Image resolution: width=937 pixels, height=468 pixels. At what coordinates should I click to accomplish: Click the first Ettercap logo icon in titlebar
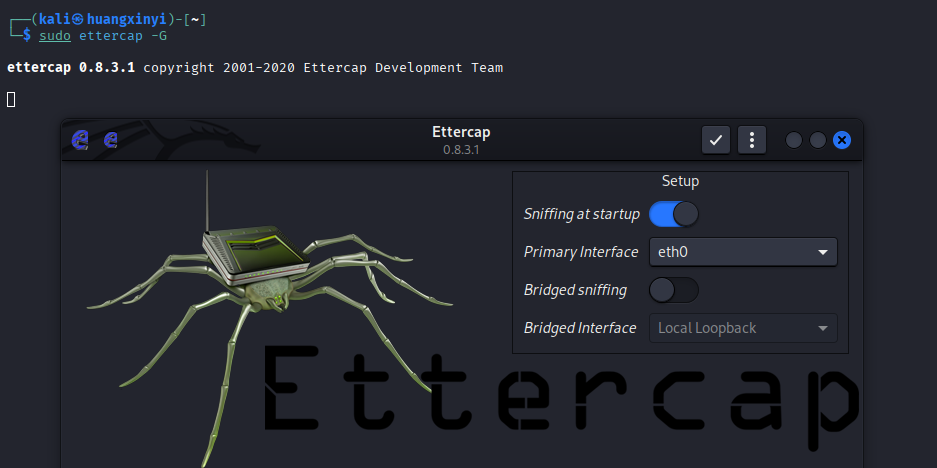click(x=80, y=140)
